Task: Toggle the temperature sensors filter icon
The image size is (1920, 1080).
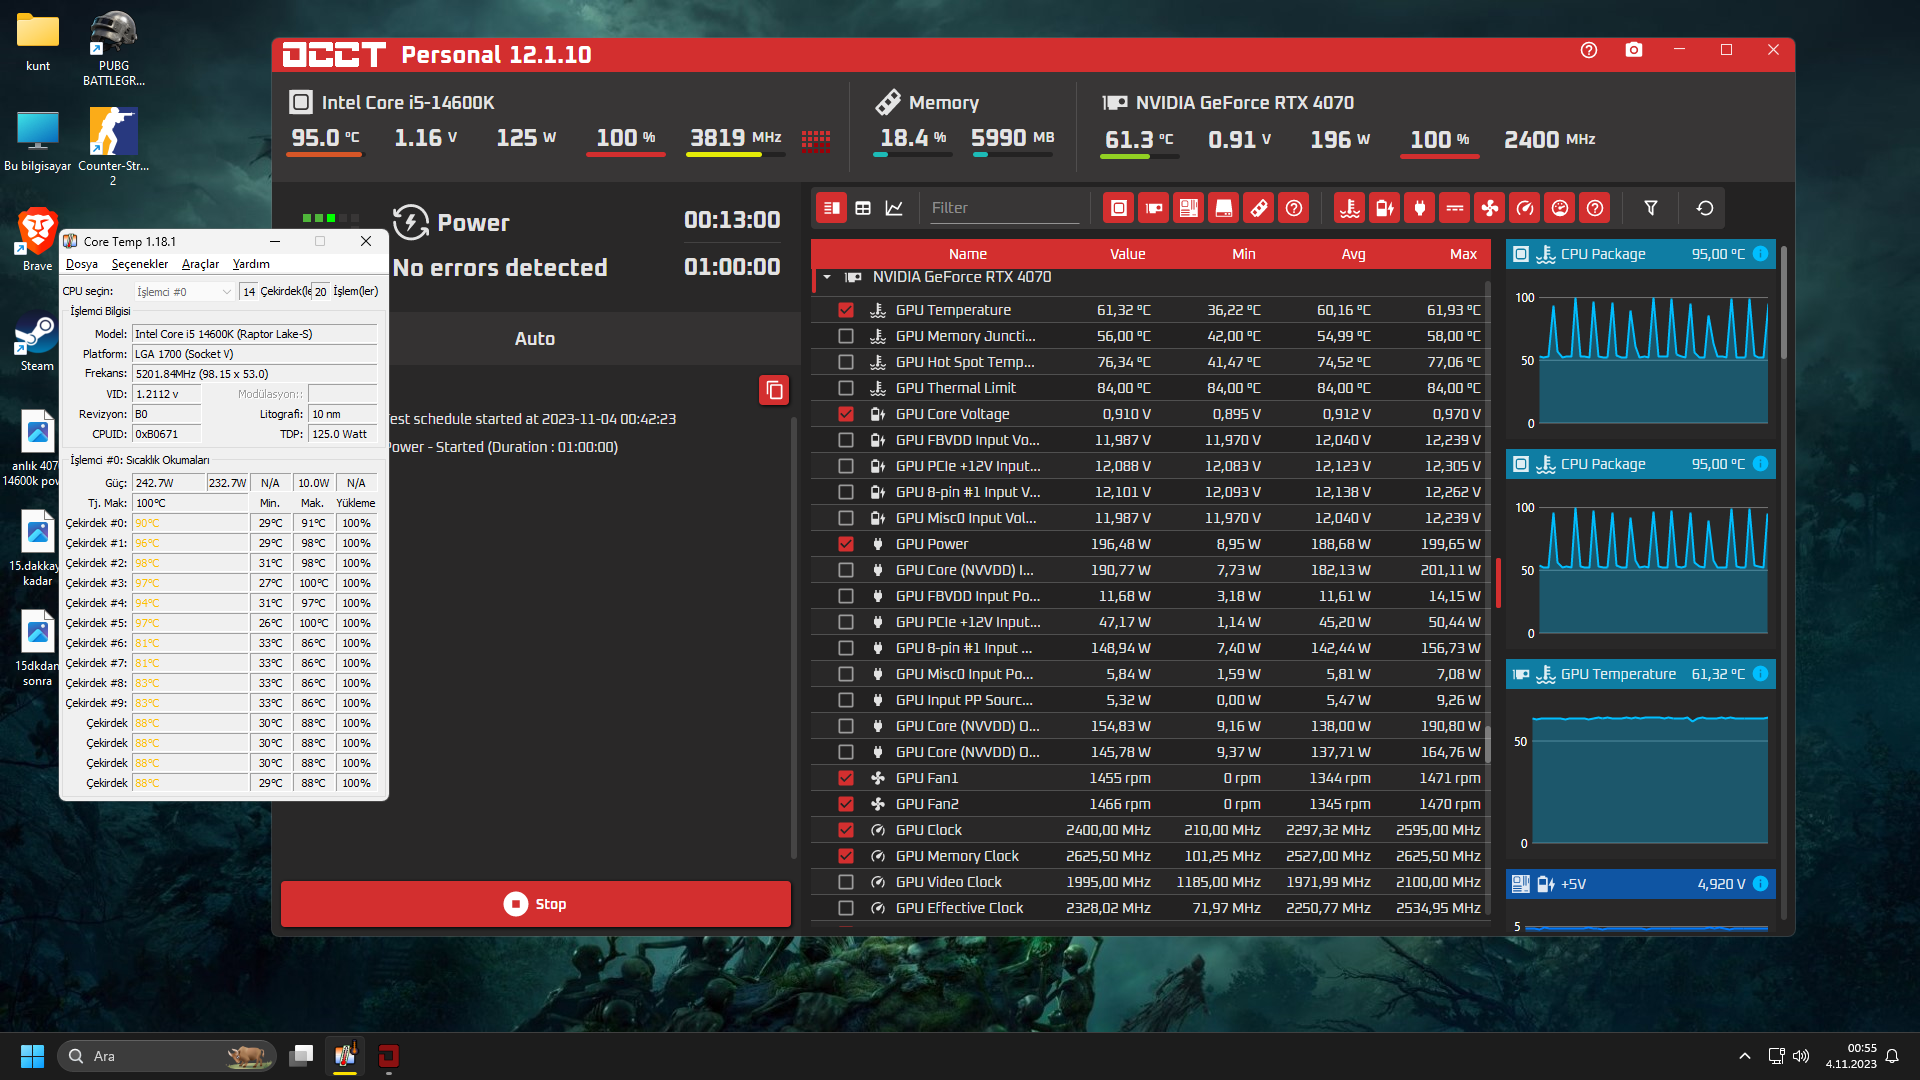Action: (1350, 208)
